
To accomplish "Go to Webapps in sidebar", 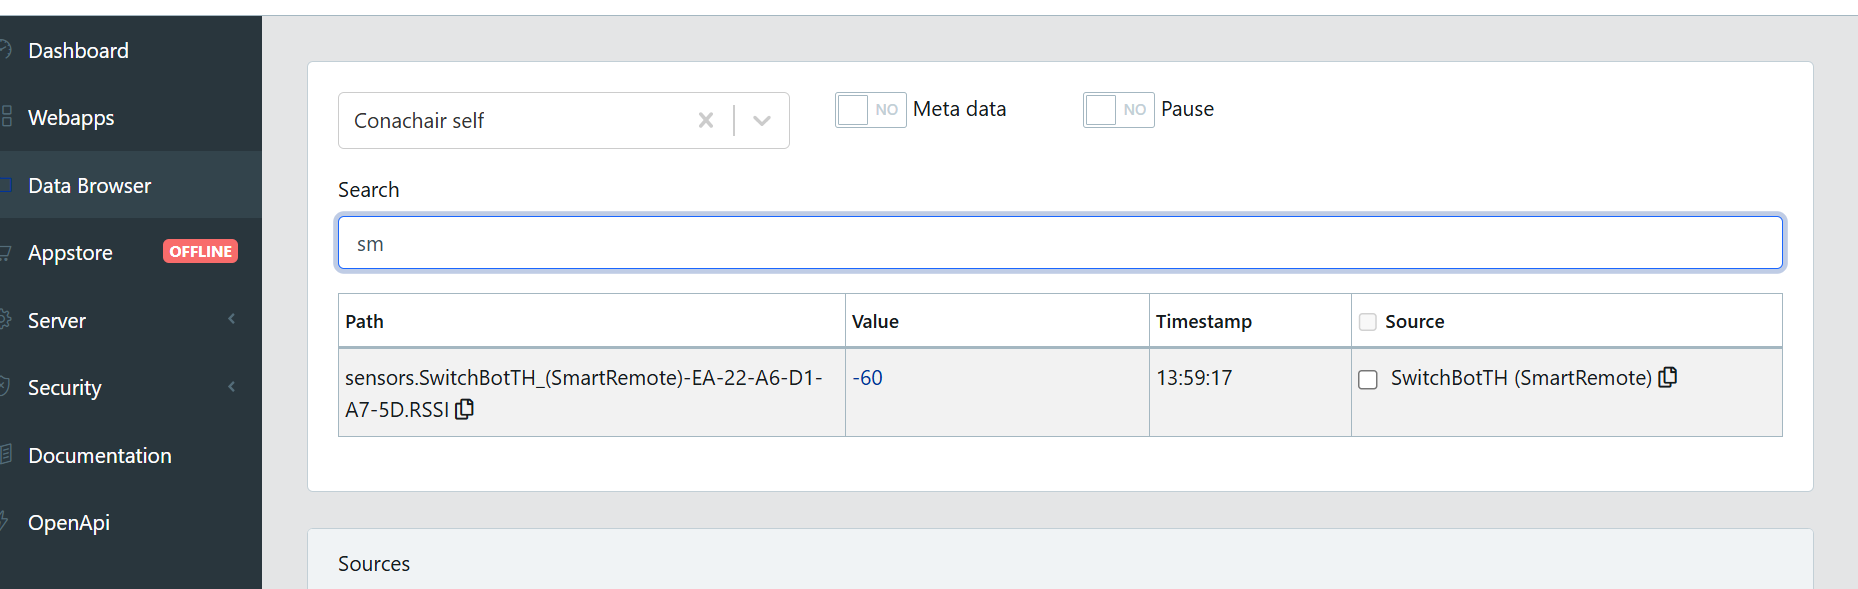I will 71,118.
